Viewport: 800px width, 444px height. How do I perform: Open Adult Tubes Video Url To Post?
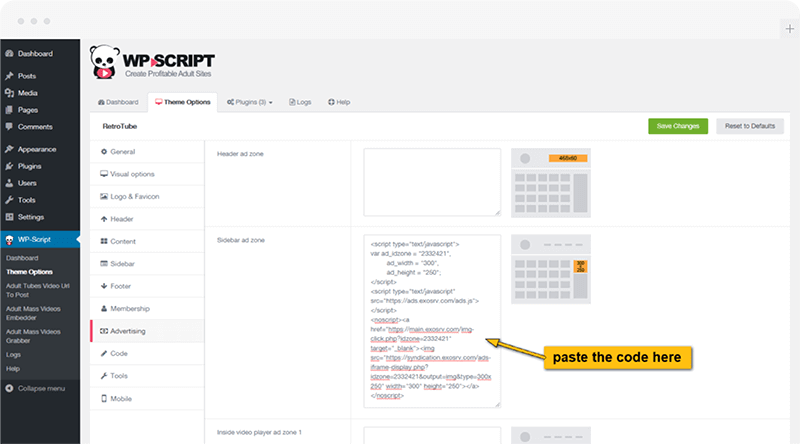[38, 290]
